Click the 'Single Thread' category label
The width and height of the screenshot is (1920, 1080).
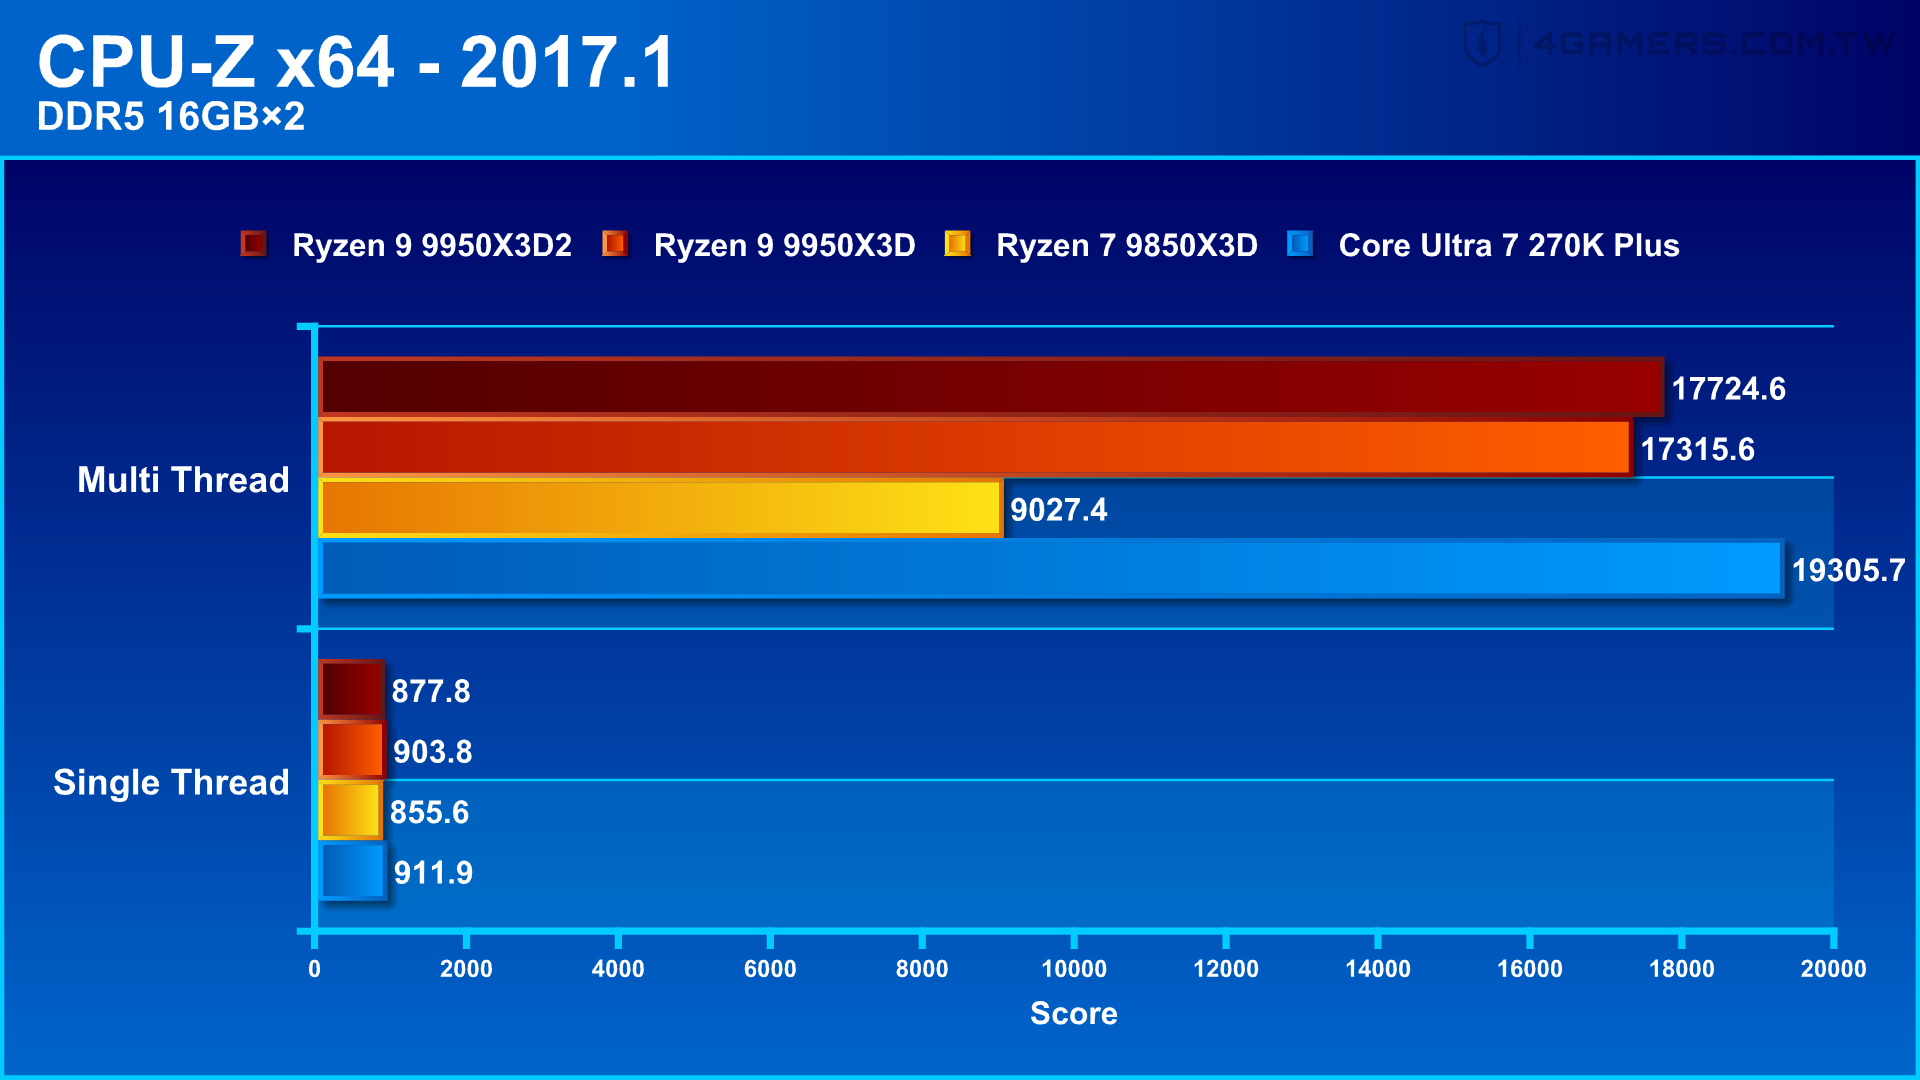point(171,783)
